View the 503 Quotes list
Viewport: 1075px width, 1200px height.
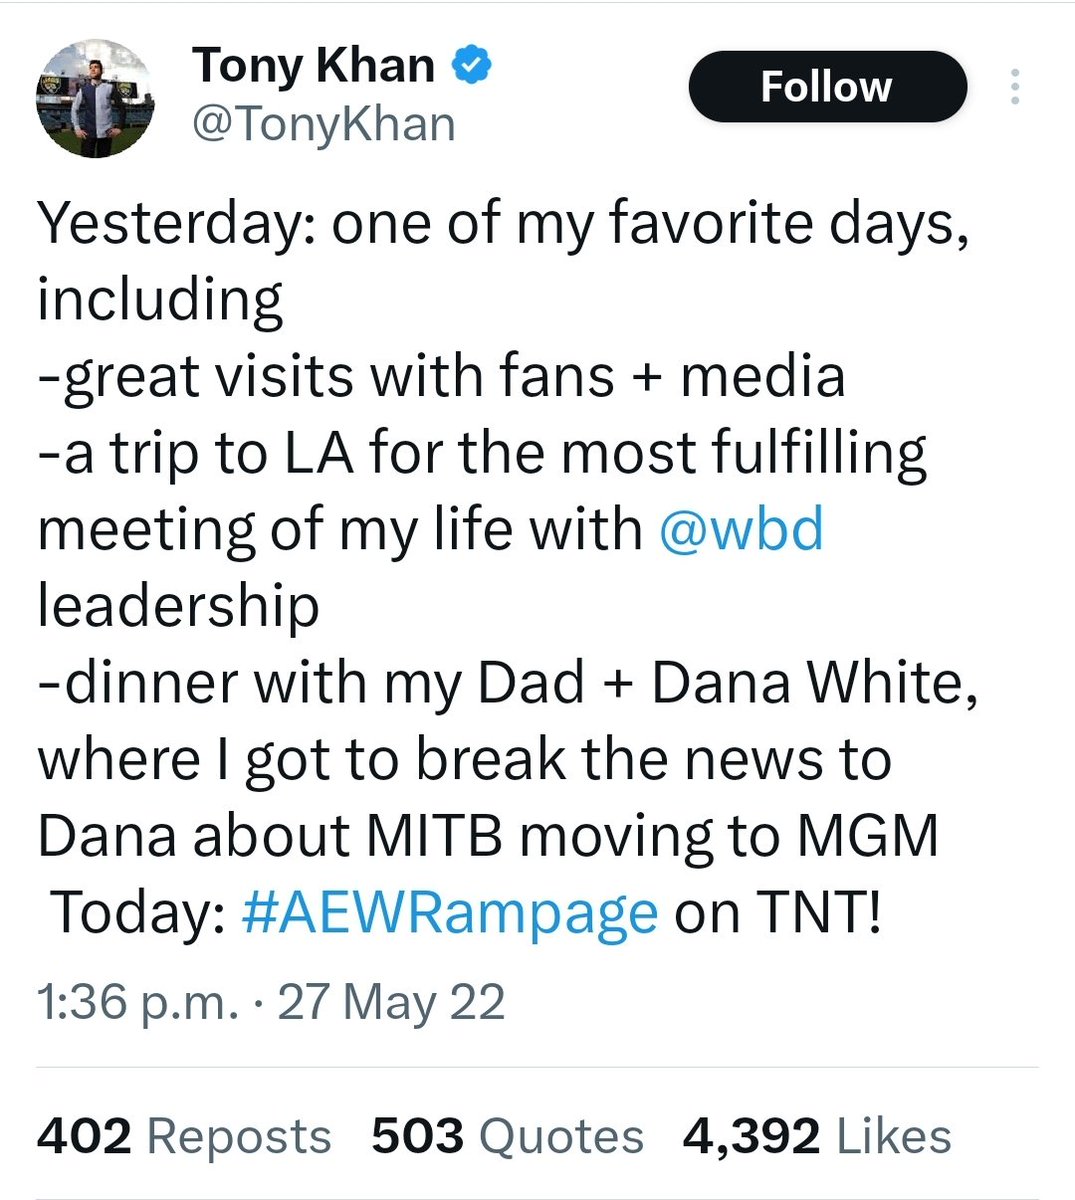click(x=507, y=1137)
